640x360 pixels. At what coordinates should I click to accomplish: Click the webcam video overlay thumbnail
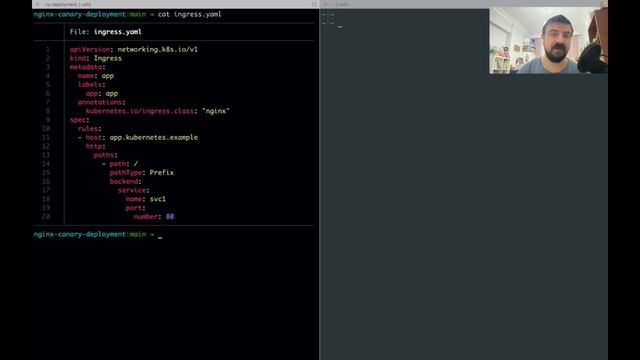click(548, 41)
